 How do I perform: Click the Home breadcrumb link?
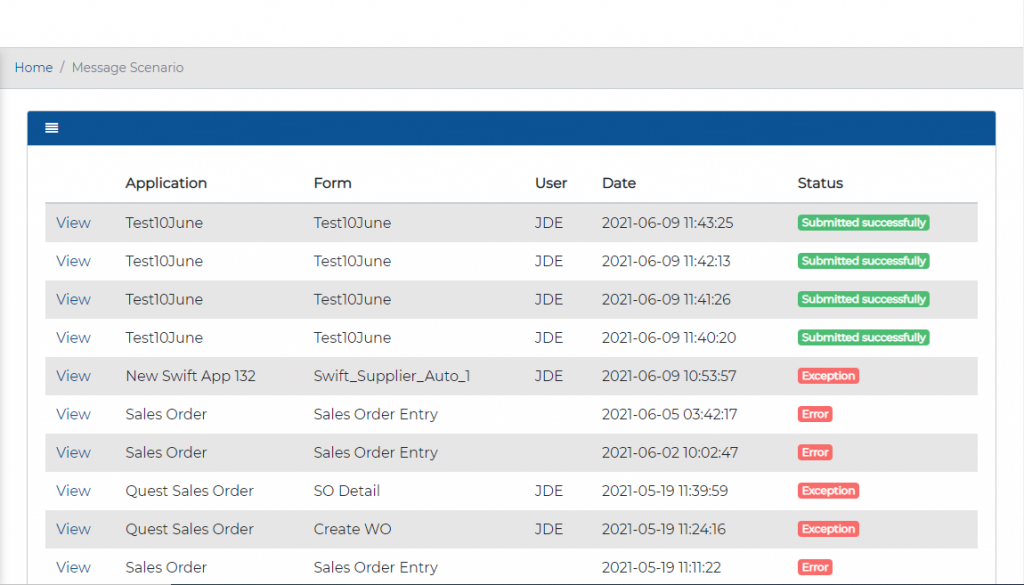[x=33, y=67]
